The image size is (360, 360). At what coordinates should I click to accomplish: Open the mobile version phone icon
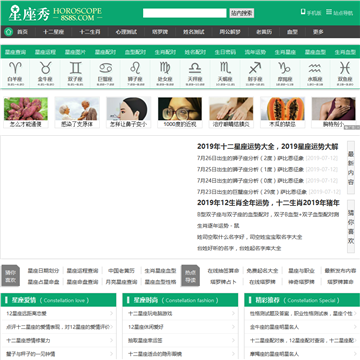303,12
